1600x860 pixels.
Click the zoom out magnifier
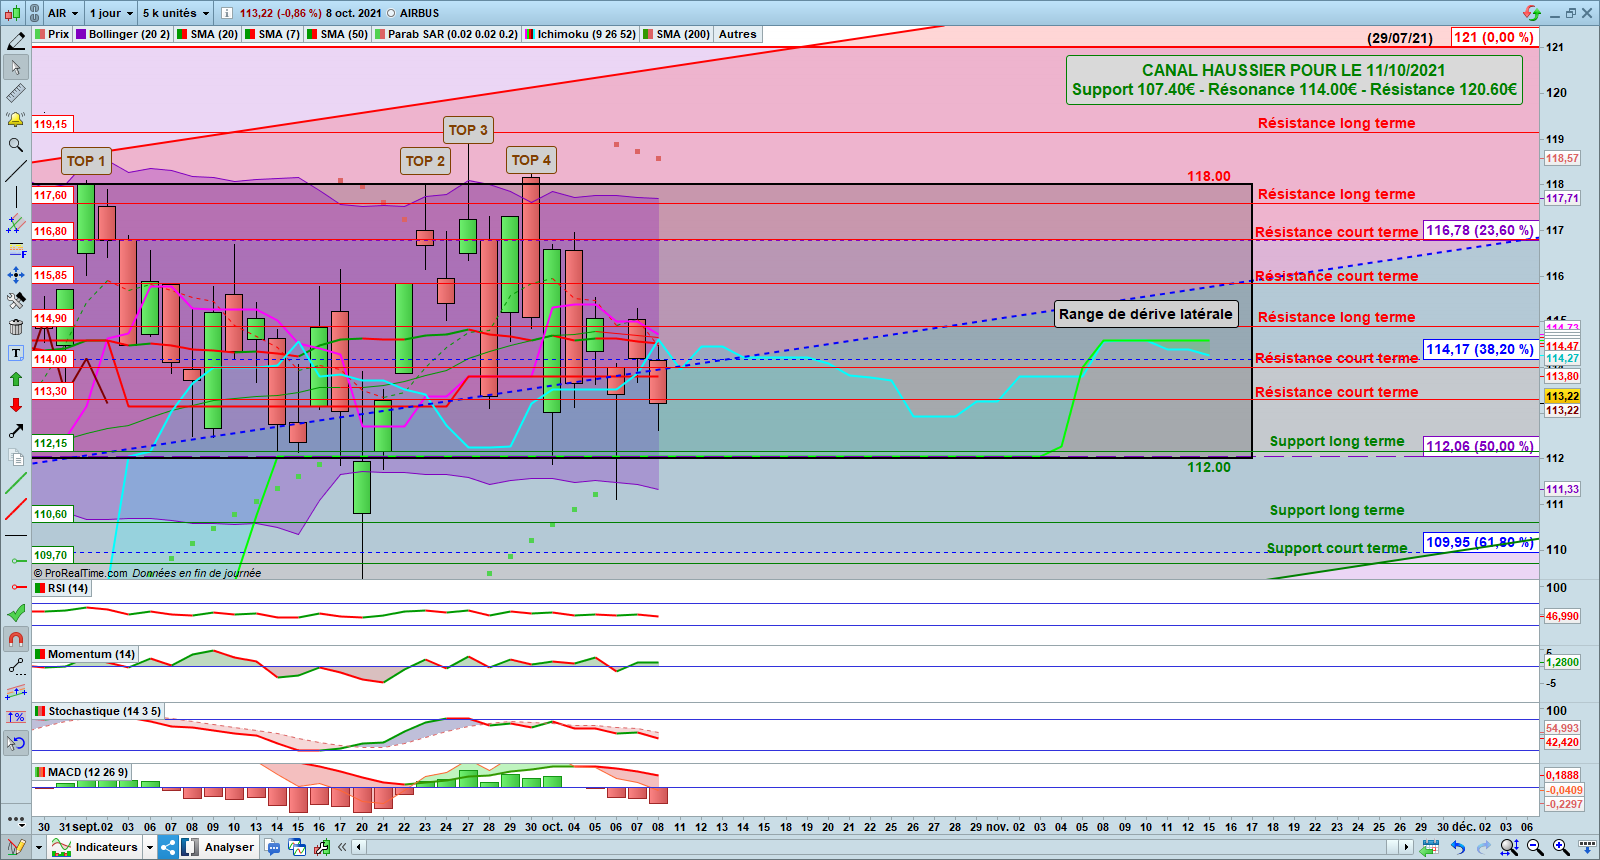1535,847
